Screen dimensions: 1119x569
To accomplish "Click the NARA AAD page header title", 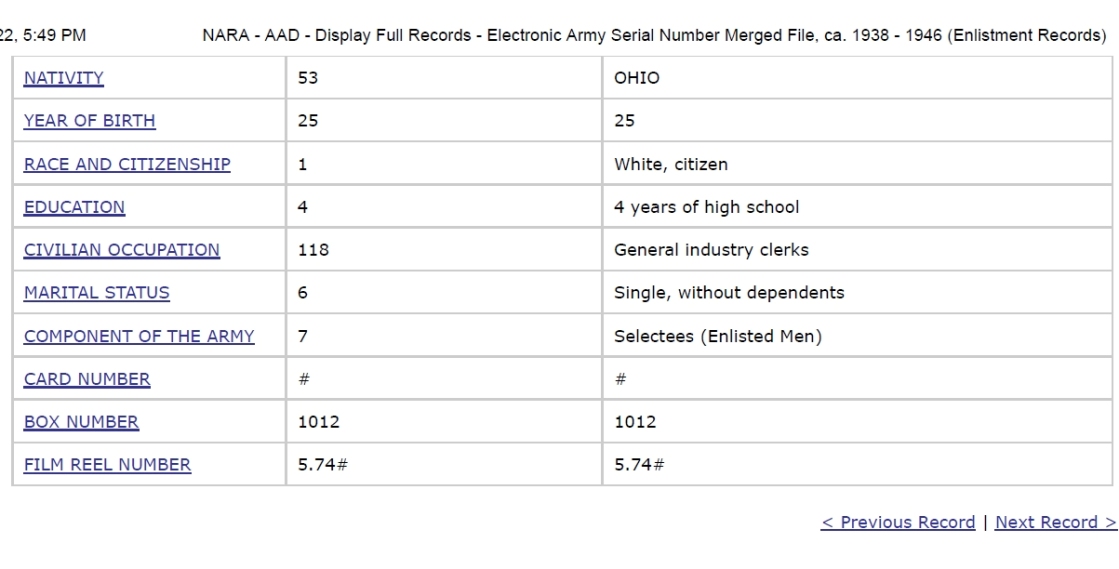I will [x=654, y=35].
